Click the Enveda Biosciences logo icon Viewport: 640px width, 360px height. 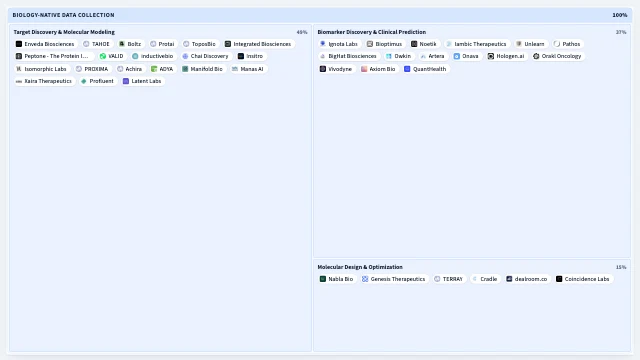19,44
